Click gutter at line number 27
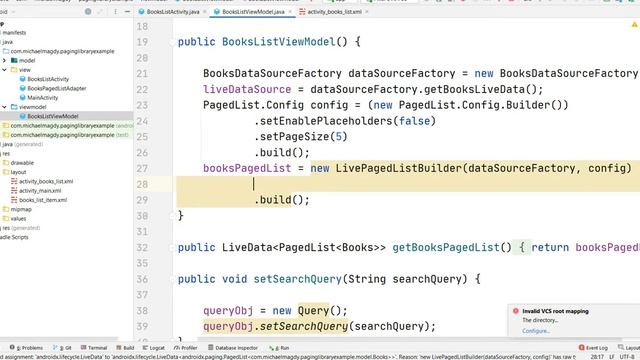Image resolution: width=640 pixels, height=360 pixels. pos(142,169)
